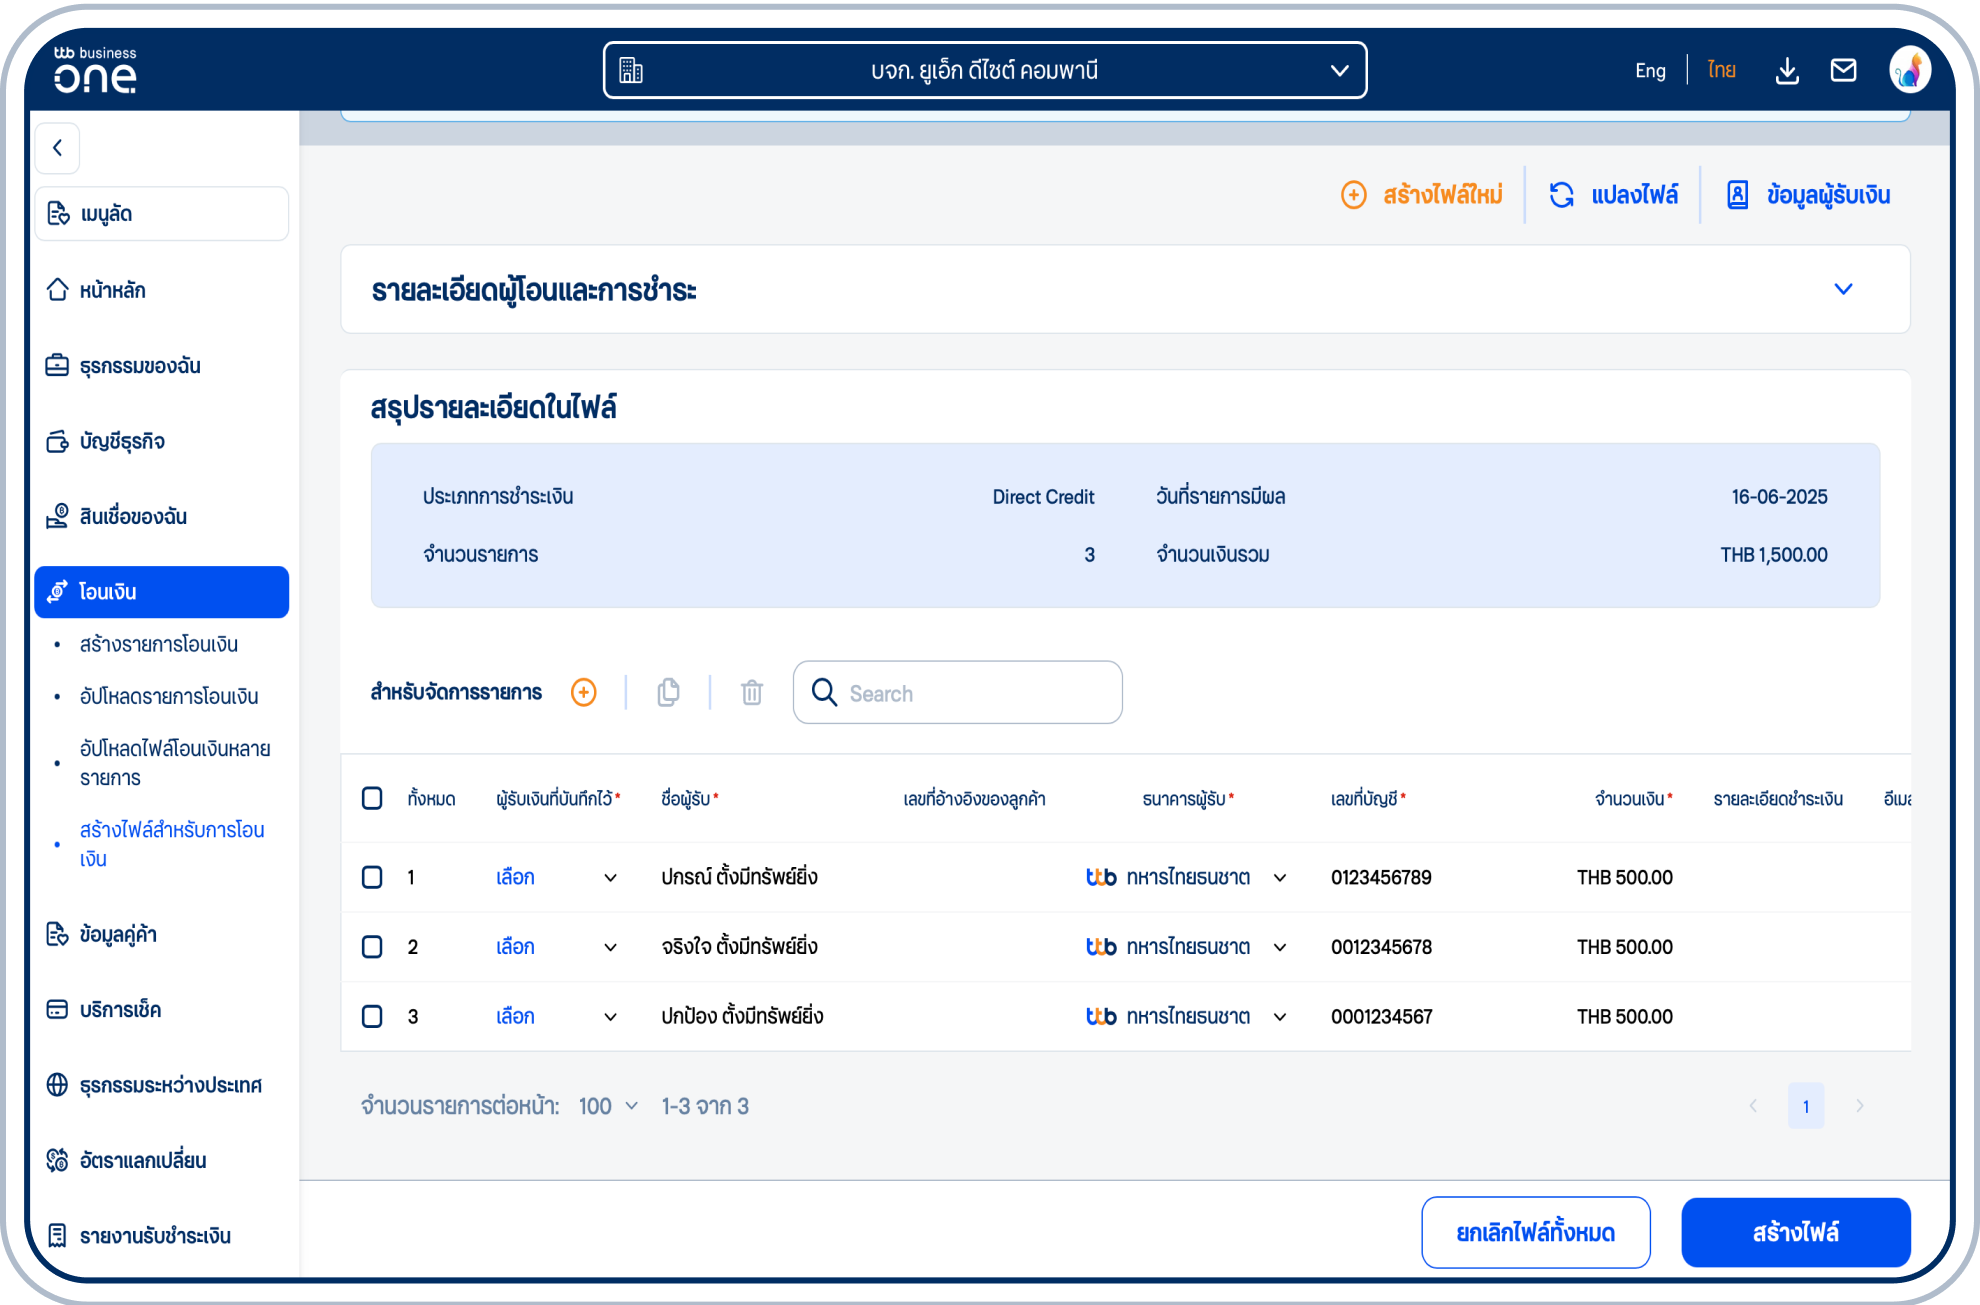Open โอนเงิน menu in sidebar
Viewport: 1980px width, 1305px height.
pos(161,592)
